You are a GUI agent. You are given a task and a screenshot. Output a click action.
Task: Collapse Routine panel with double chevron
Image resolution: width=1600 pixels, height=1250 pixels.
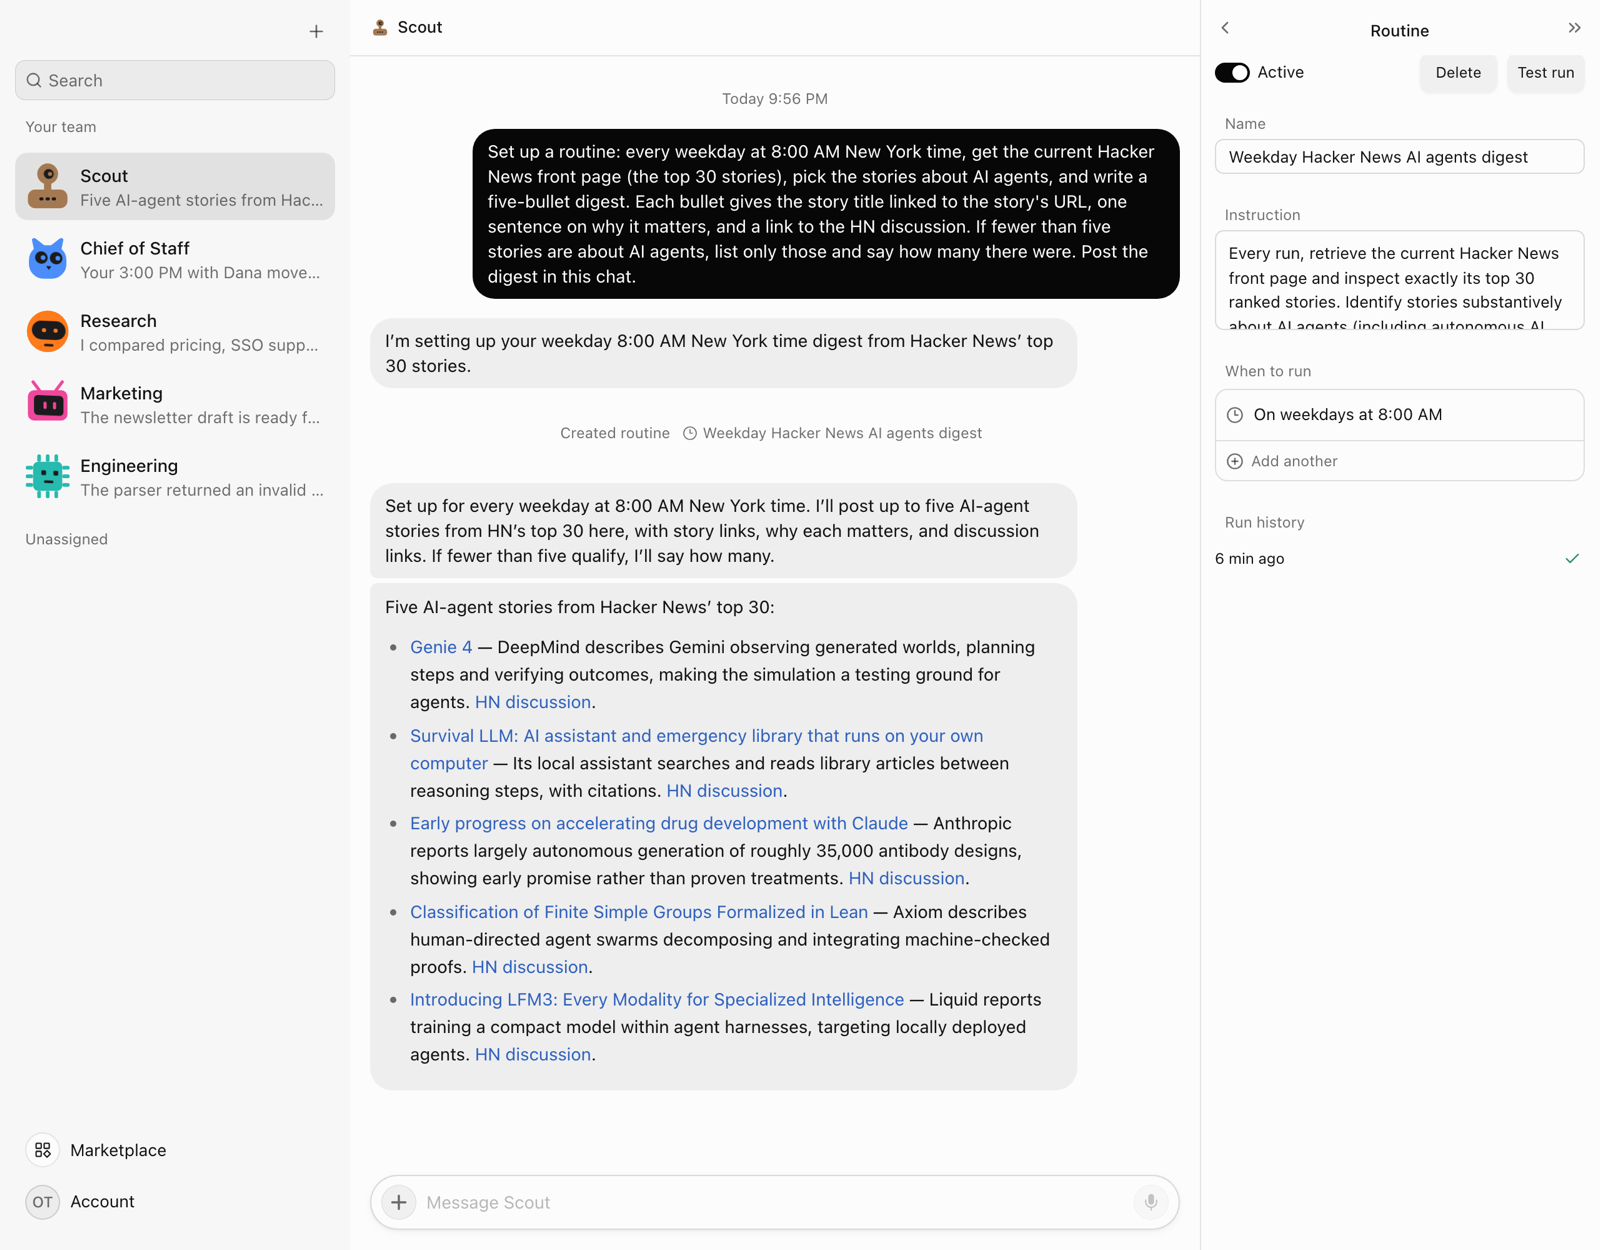coord(1574,28)
